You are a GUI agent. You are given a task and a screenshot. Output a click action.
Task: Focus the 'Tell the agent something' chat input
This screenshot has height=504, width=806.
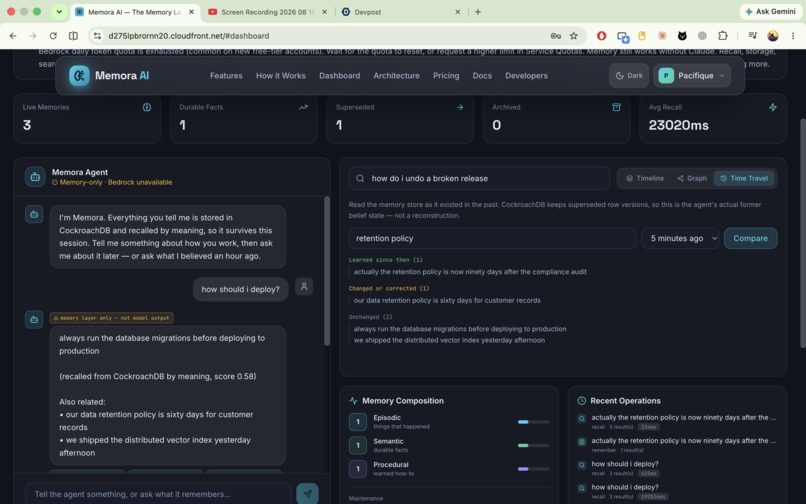tap(158, 494)
